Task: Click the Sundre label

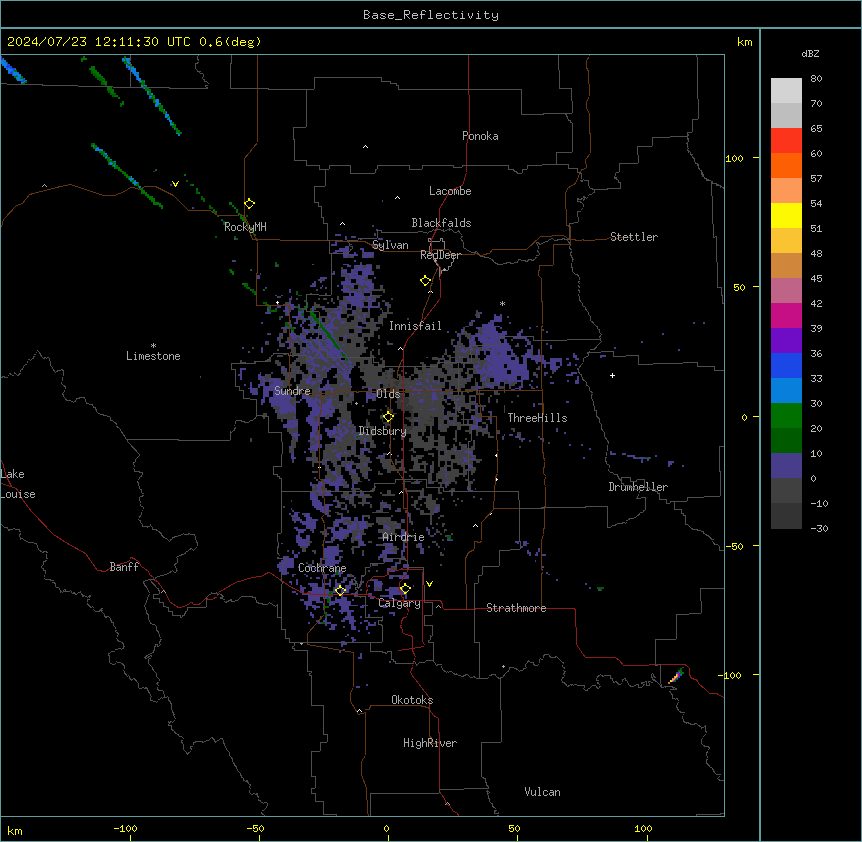Action: pyautogui.click(x=292, y=391)
